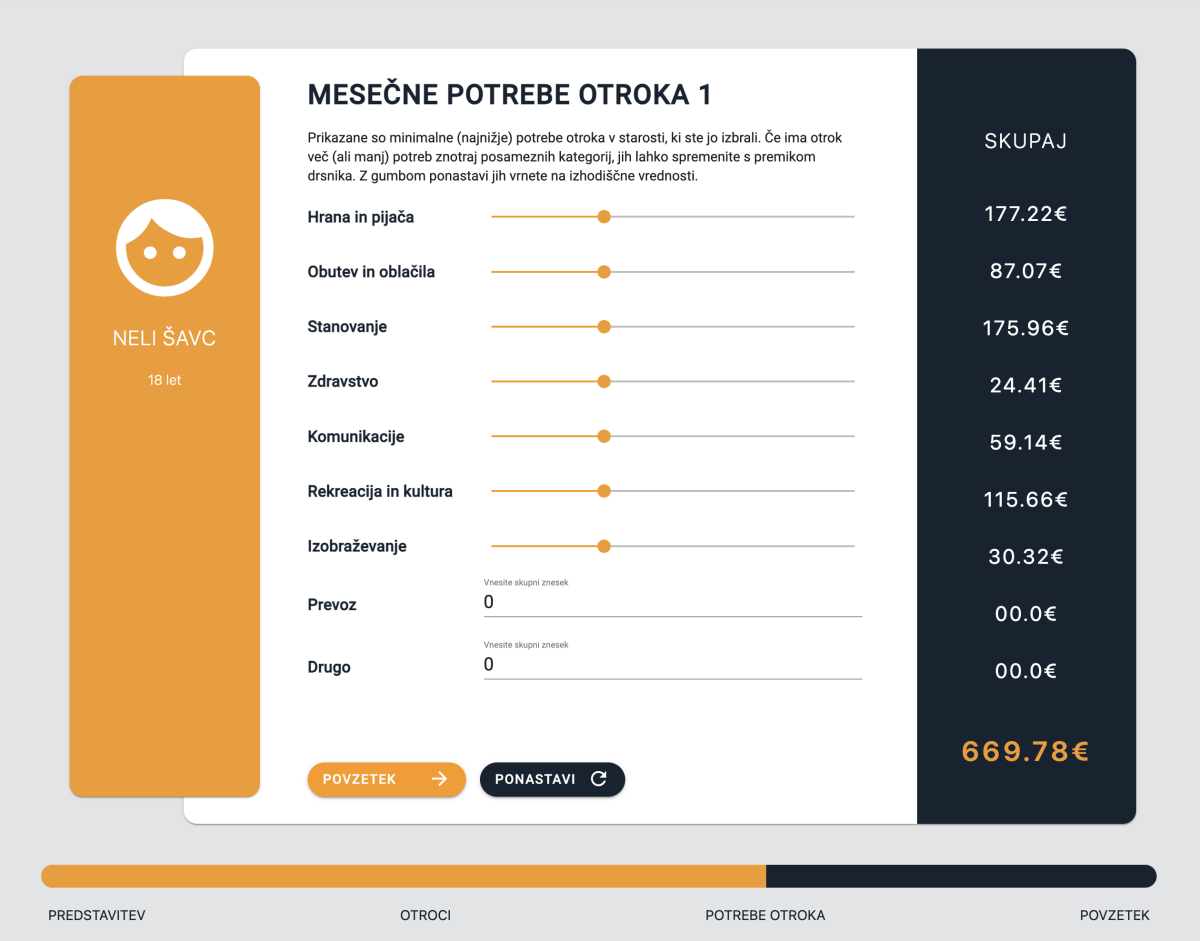
Task: Click the Hrana in pijača label
Action: (361, 217)
